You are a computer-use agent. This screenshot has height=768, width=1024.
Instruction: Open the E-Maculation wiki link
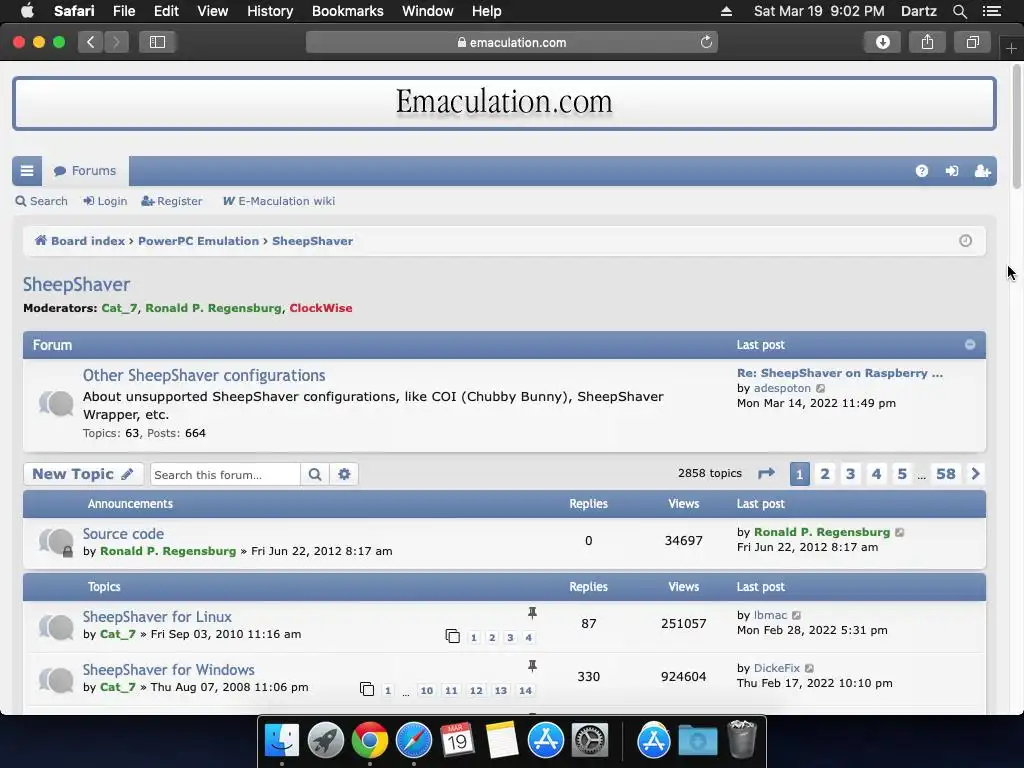point(279,201)
